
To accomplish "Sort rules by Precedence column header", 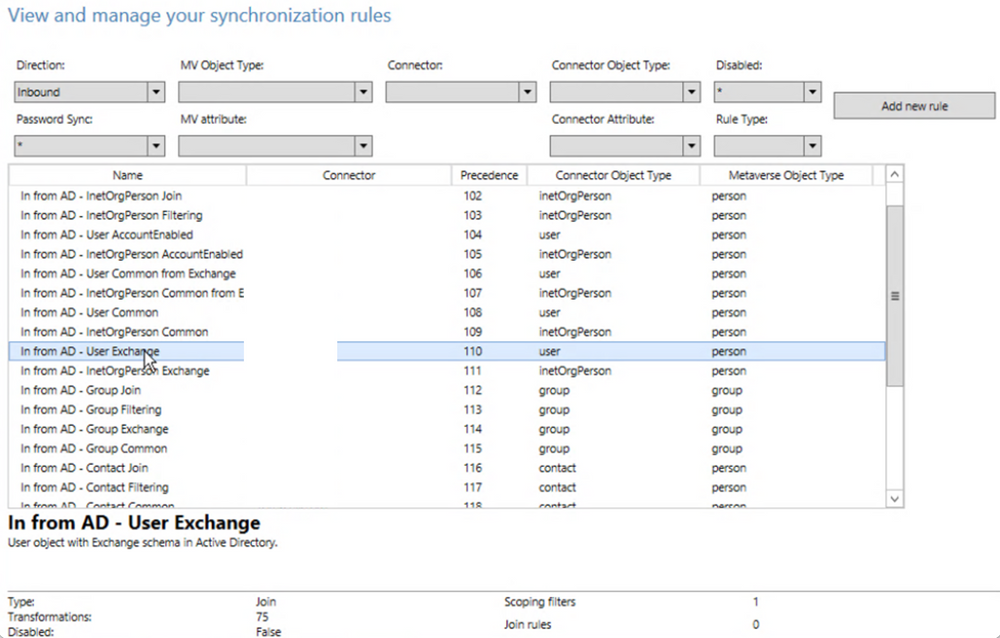I will click(488, 175).
